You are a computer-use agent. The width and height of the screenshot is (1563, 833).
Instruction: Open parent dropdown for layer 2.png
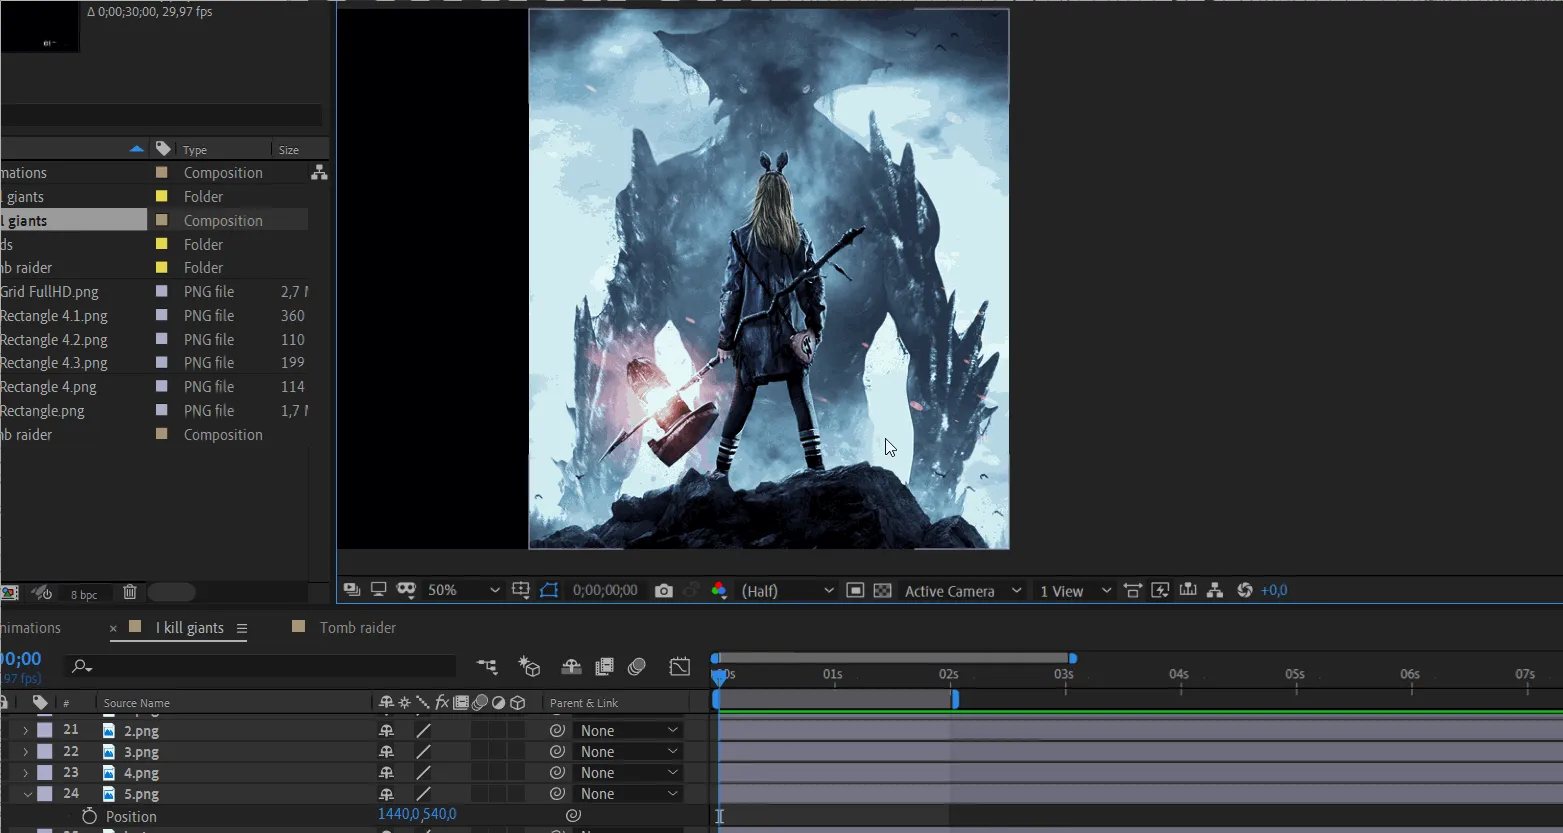tap(628, 730)
